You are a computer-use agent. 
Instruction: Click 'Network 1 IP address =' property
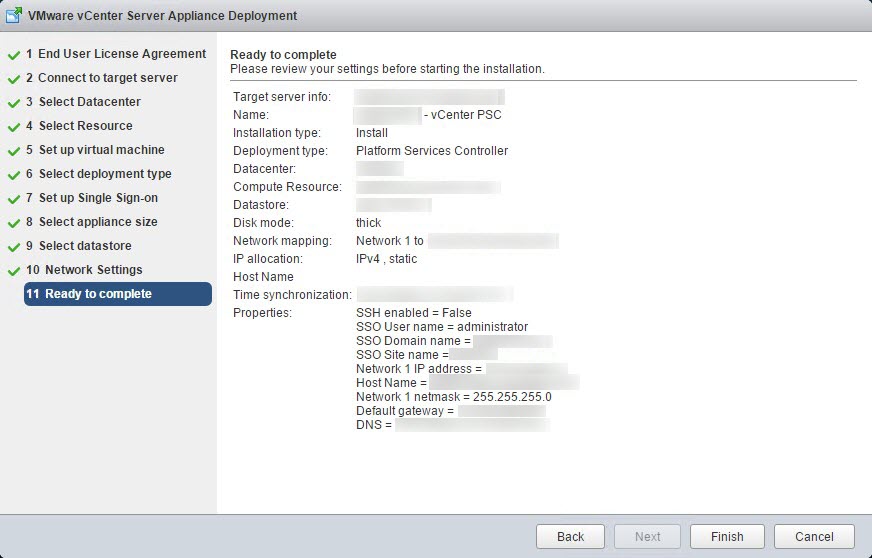(419, 369)
